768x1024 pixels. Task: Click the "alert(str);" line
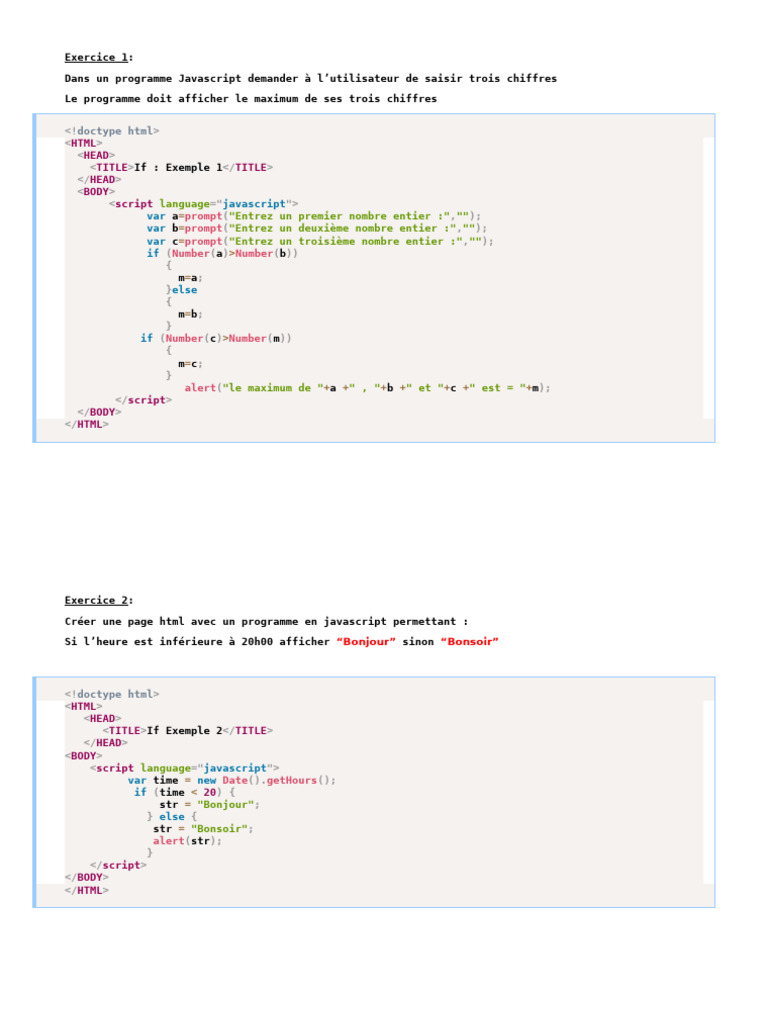tap(187, 841)
